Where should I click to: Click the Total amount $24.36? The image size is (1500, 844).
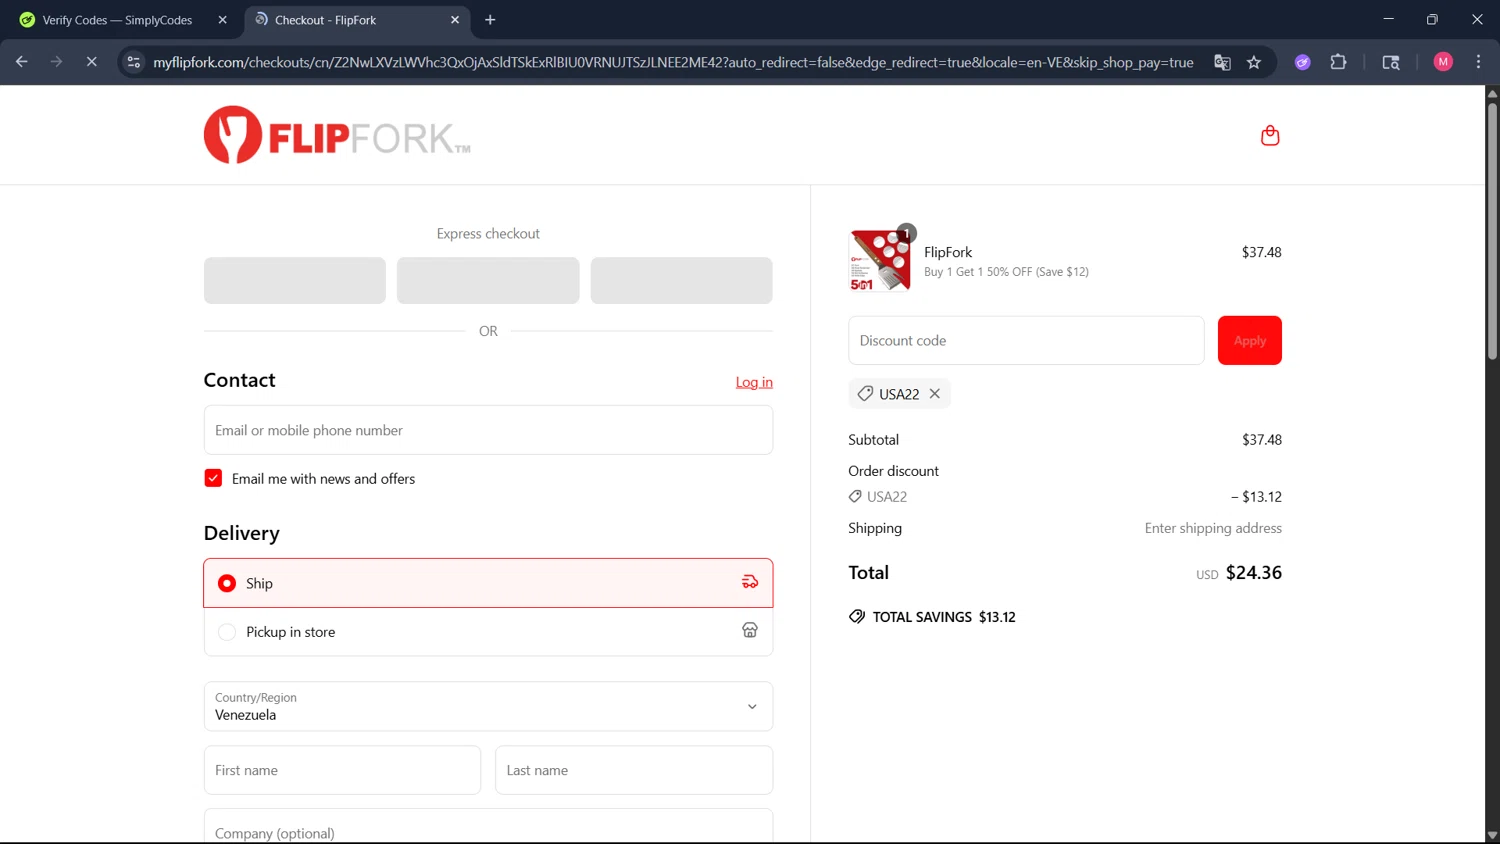coord(1254,573)
